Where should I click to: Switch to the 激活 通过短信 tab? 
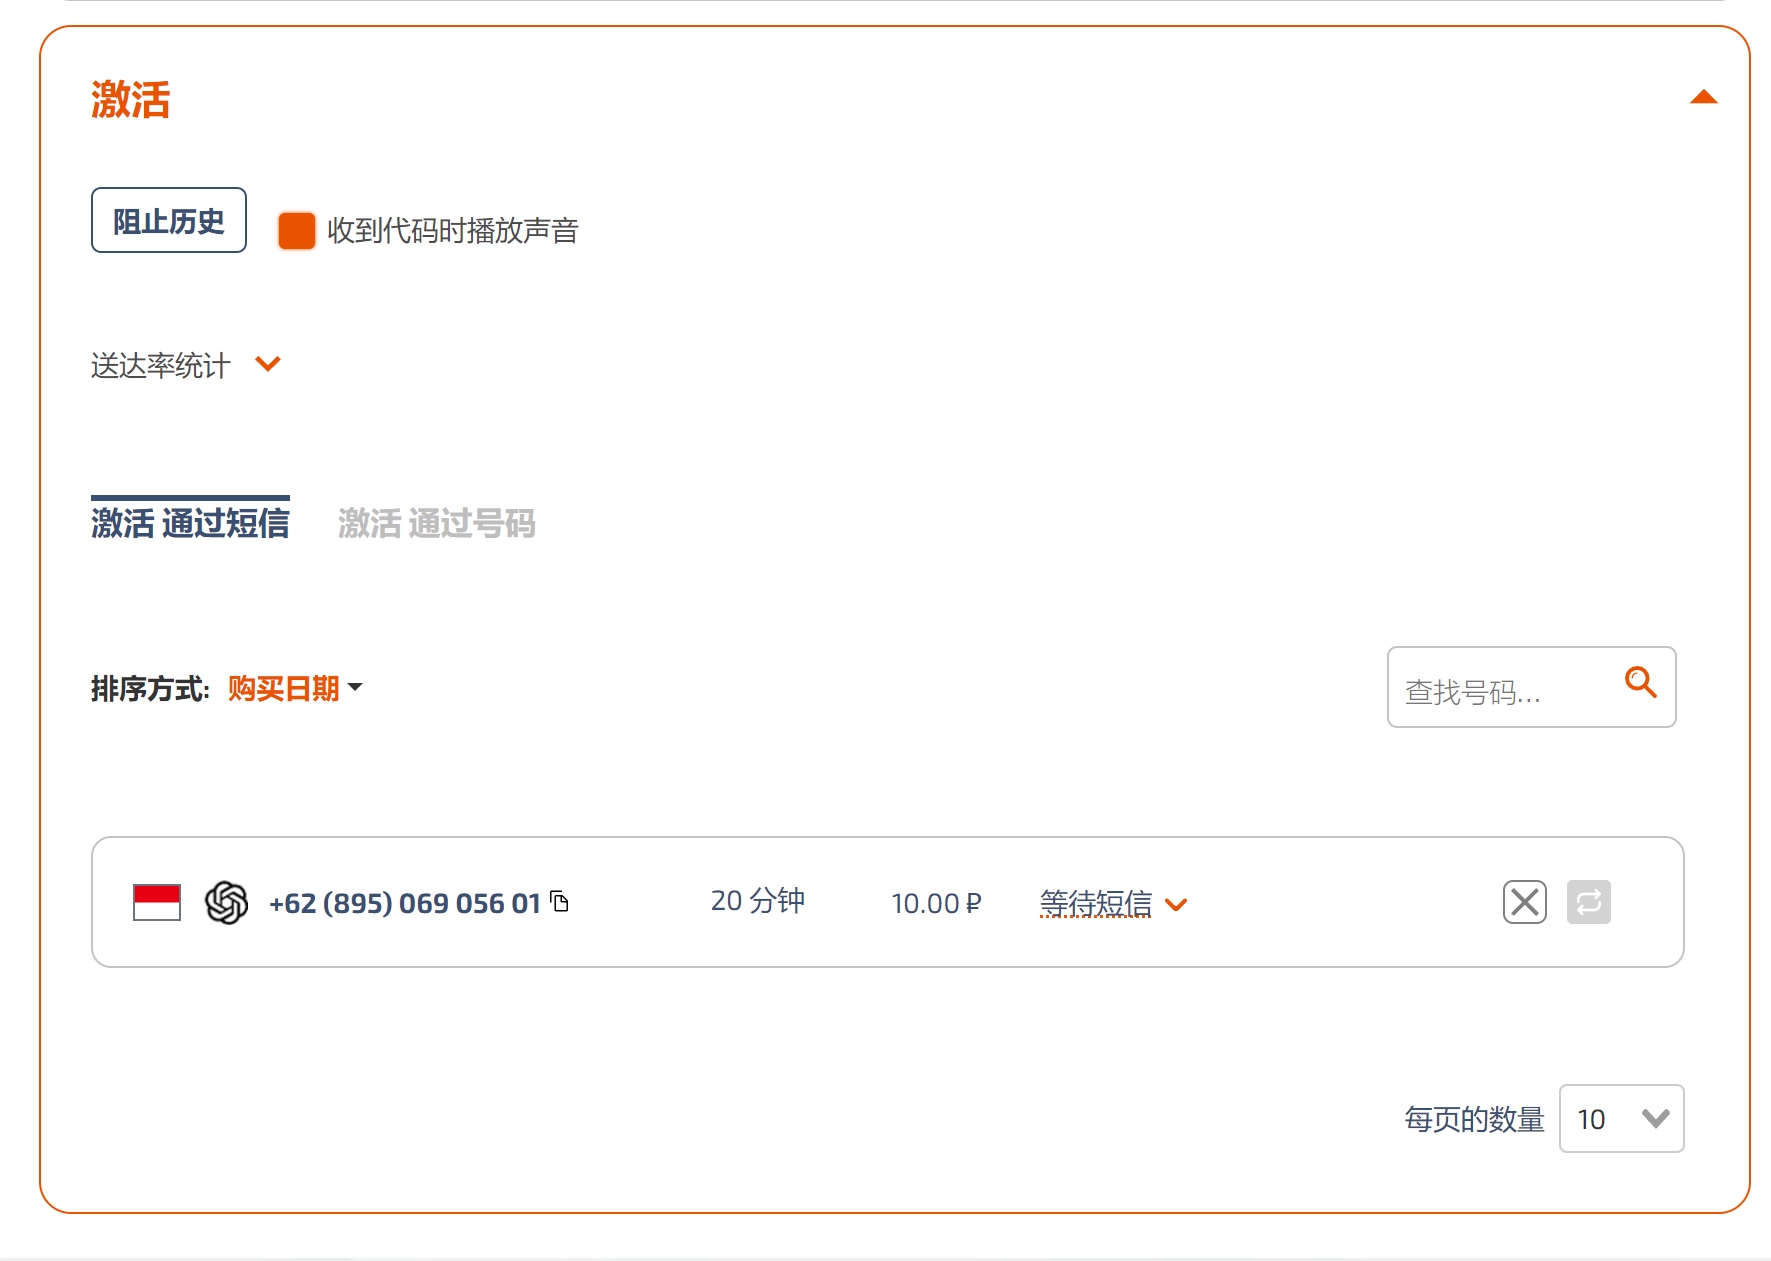pos(190,522)
